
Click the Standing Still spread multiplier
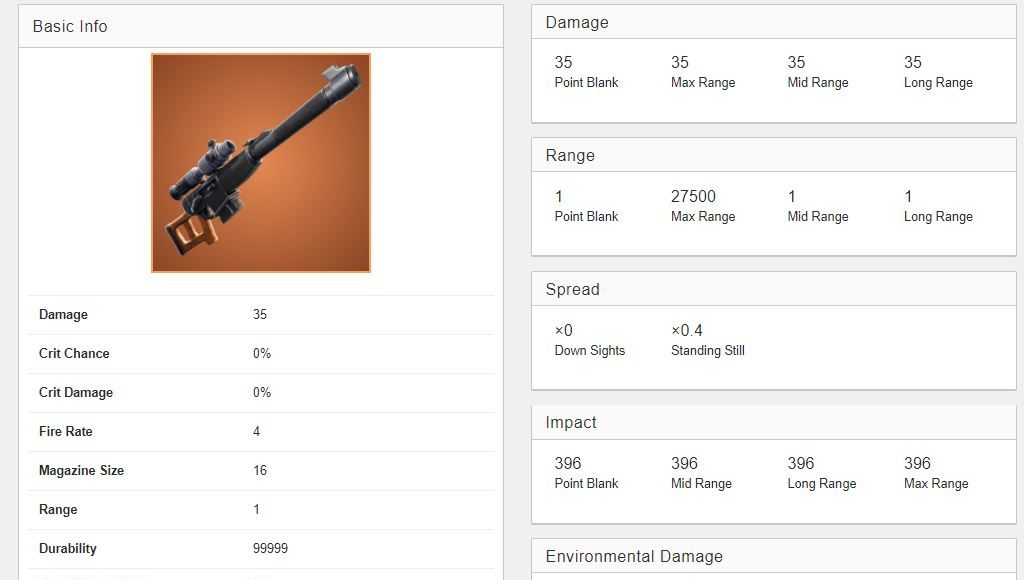click(x=687, y=330)
